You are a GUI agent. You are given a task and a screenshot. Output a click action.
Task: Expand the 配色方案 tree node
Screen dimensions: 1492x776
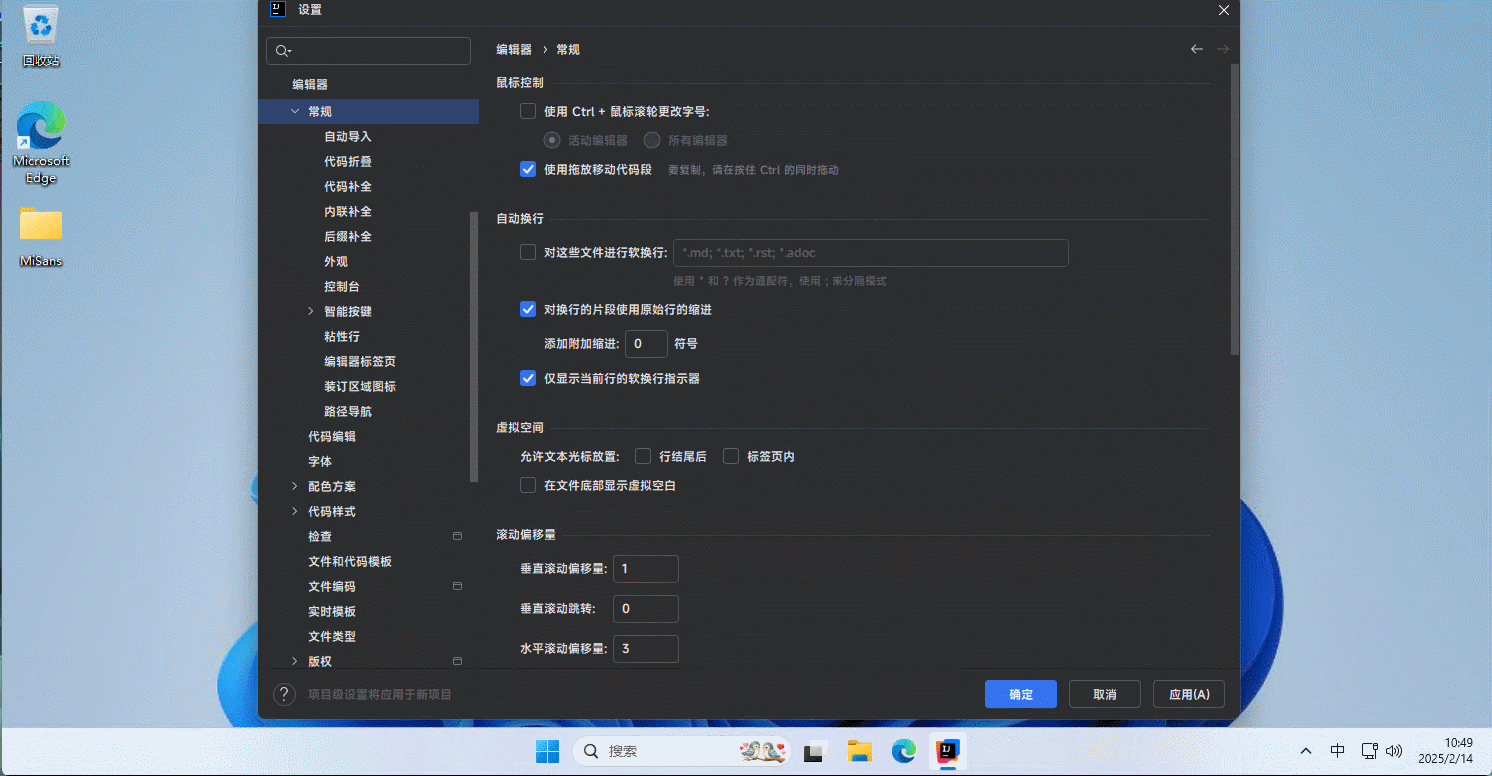click(x=295, y=486)
